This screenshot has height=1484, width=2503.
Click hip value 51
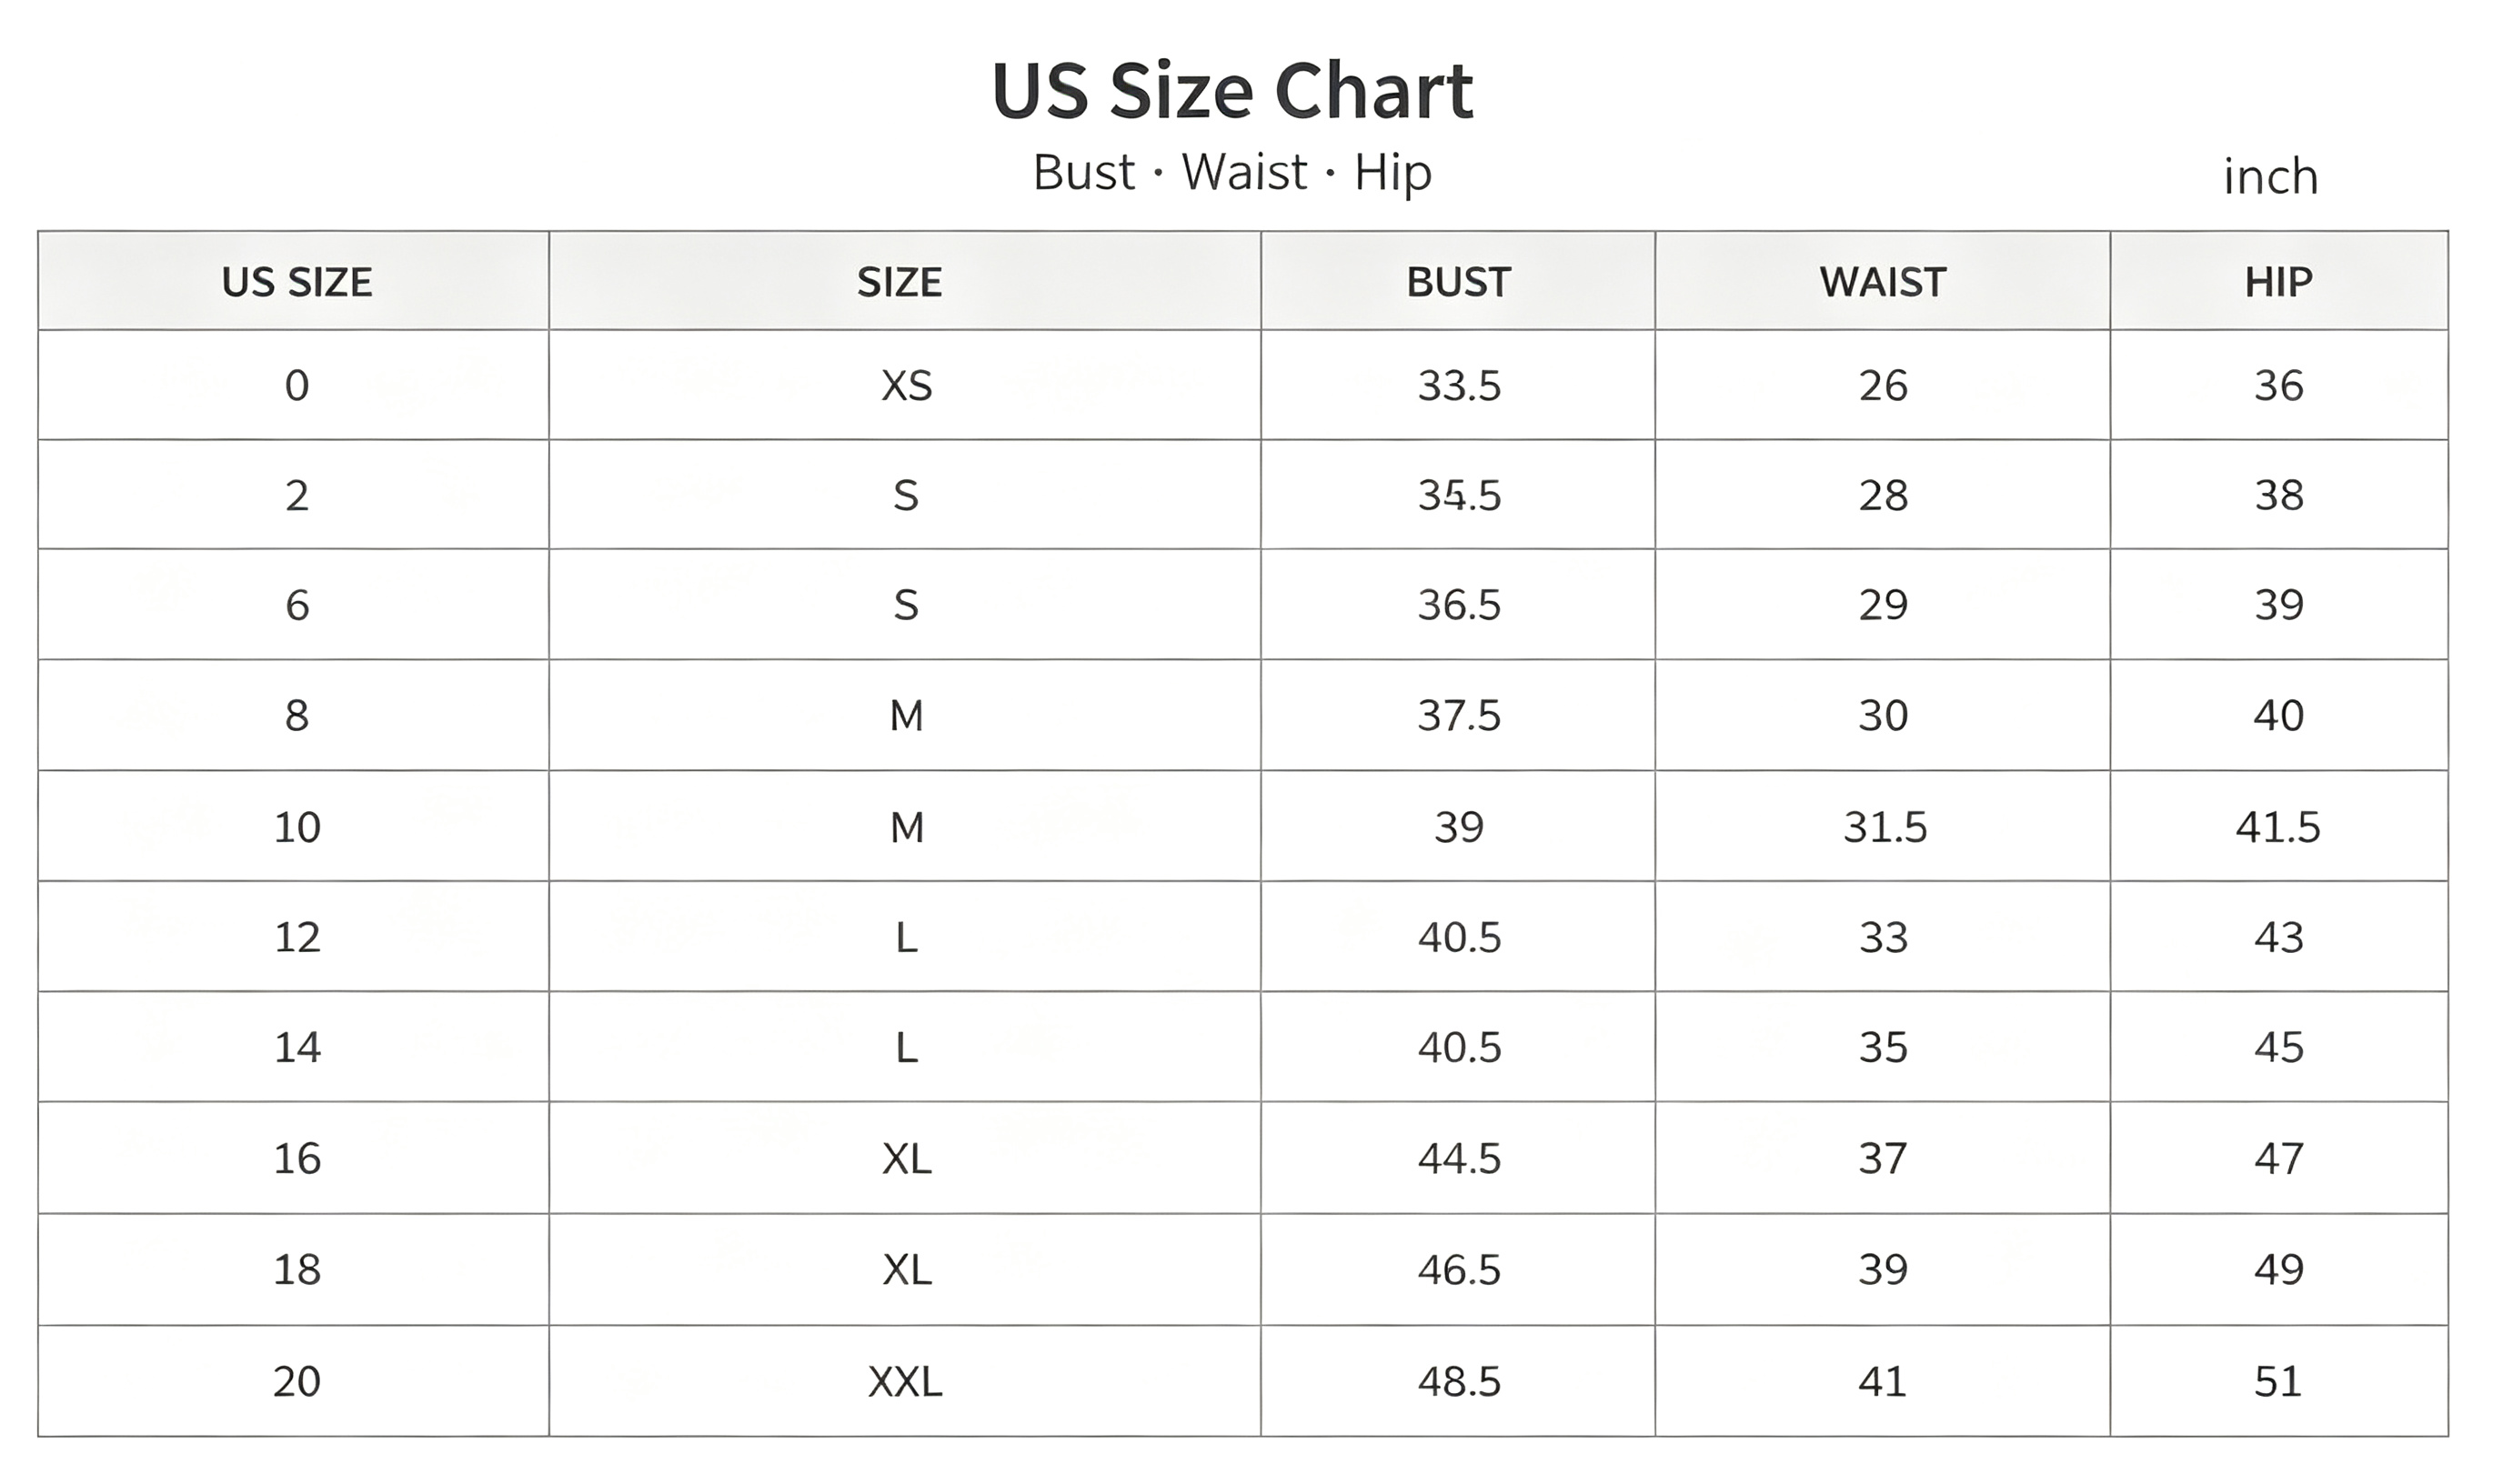pyautogui.click(x=2278, y=1382)
